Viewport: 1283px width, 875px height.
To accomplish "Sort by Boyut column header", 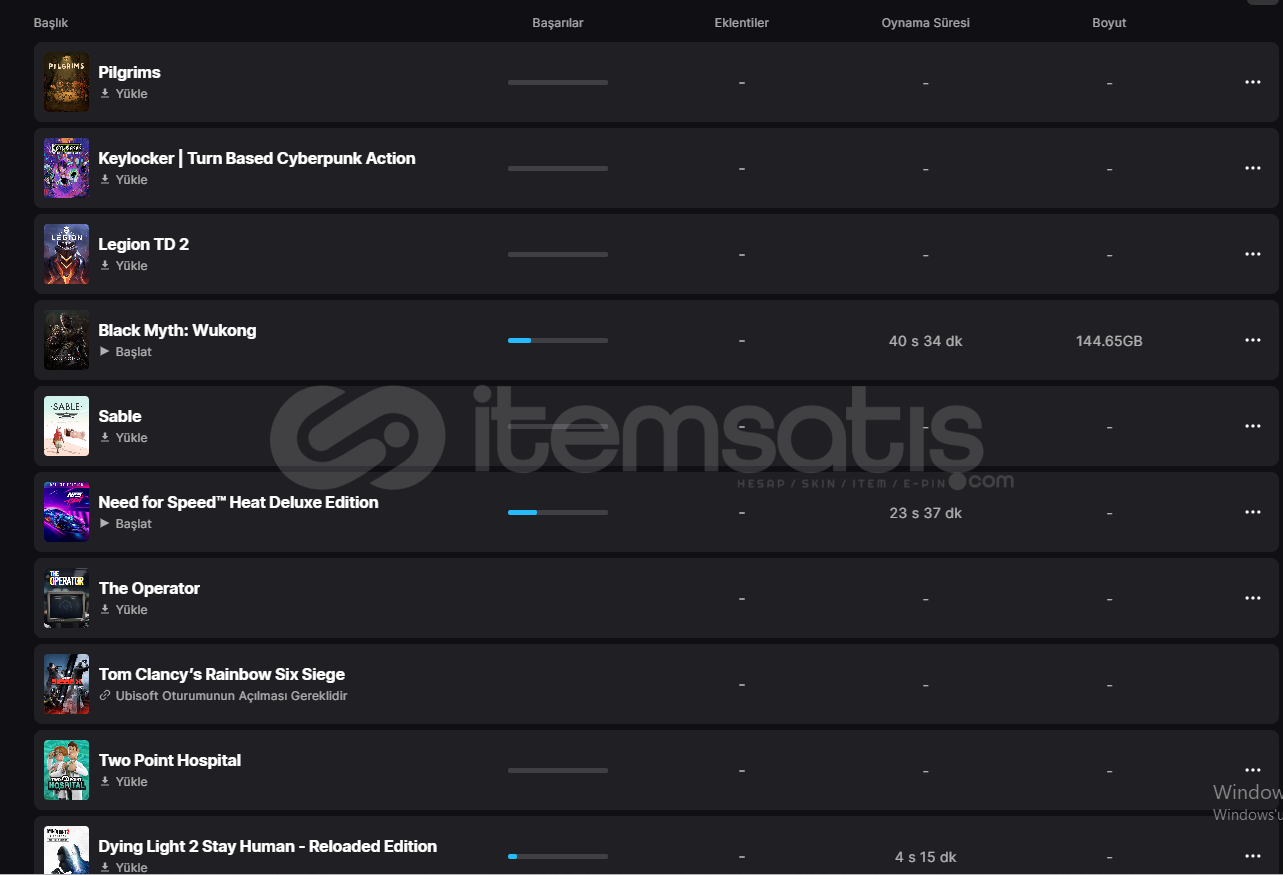I will pos(1109,23).
